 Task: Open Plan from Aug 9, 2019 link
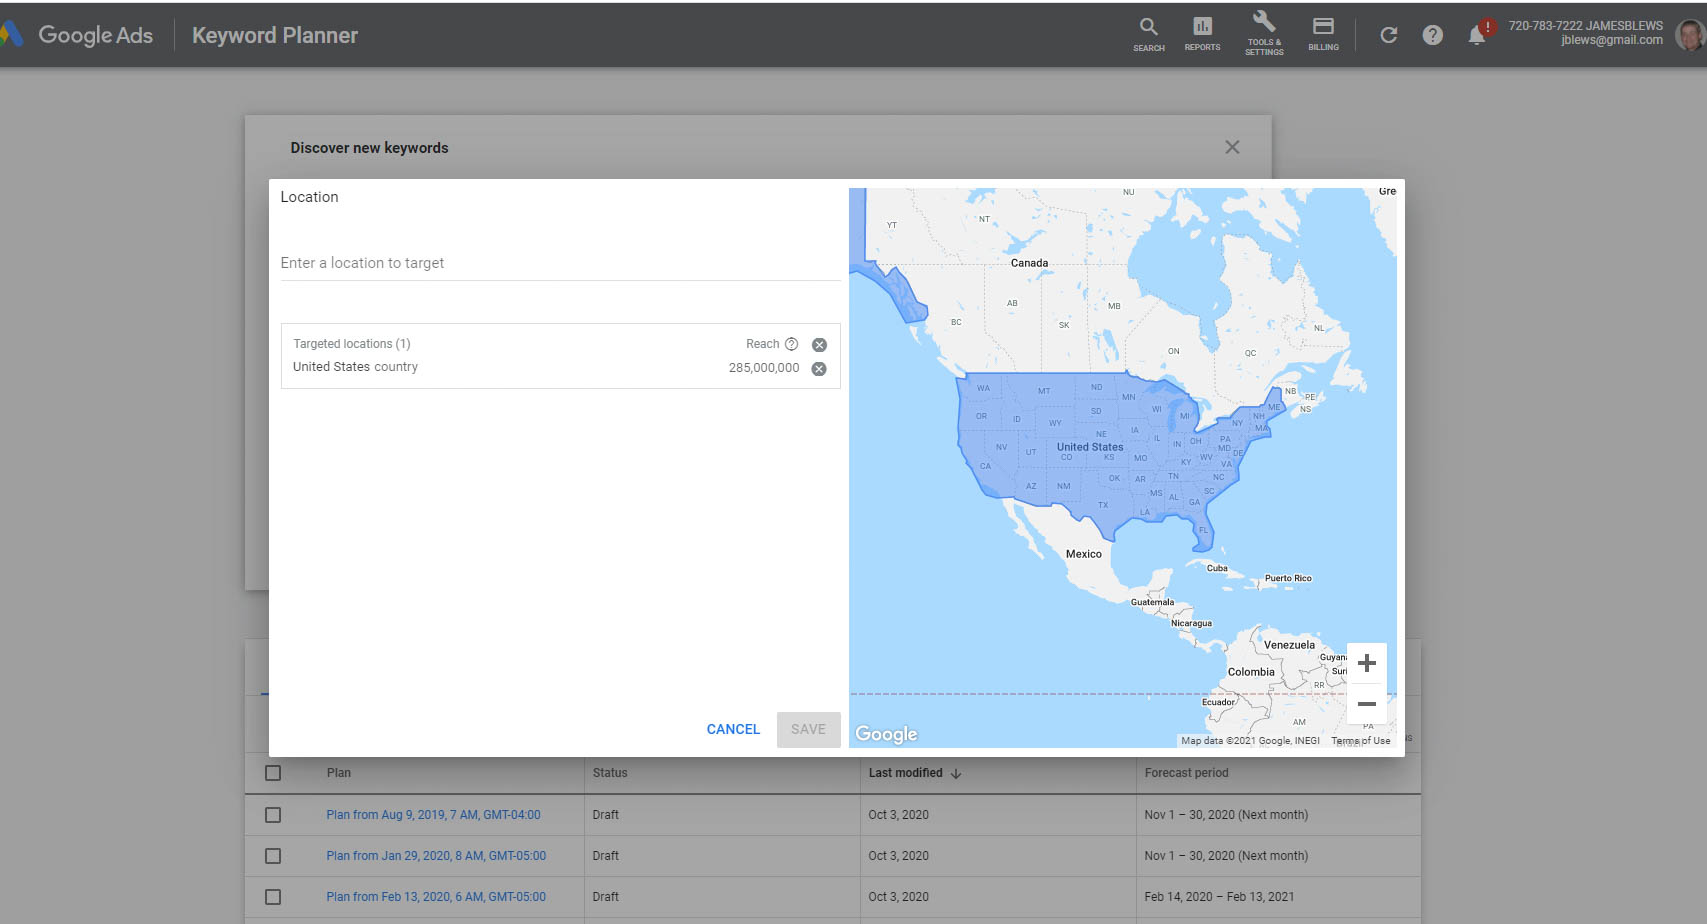pyautogui.click(x=433, y=815)
